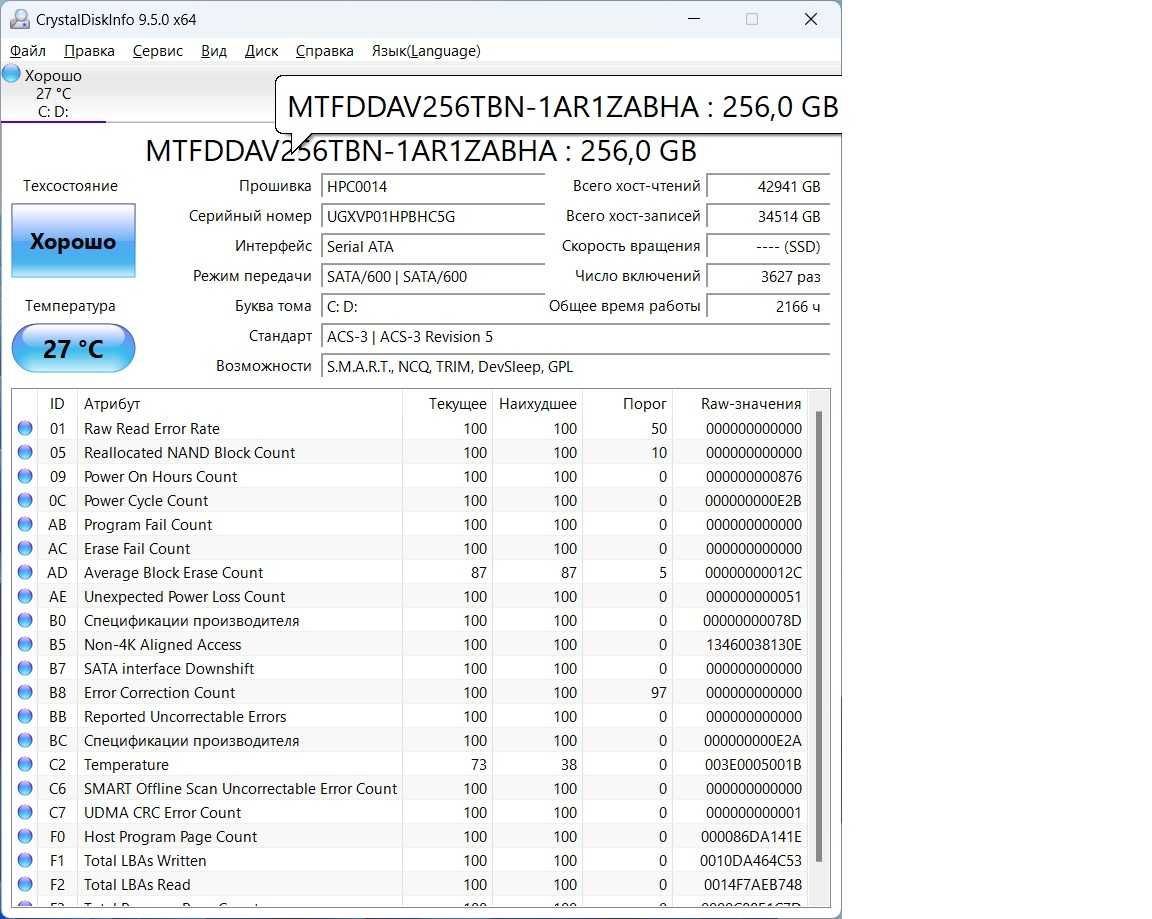
Task: Click the Возможности field with S.M.A.R.T., NCQ
Action: [575, 367]
